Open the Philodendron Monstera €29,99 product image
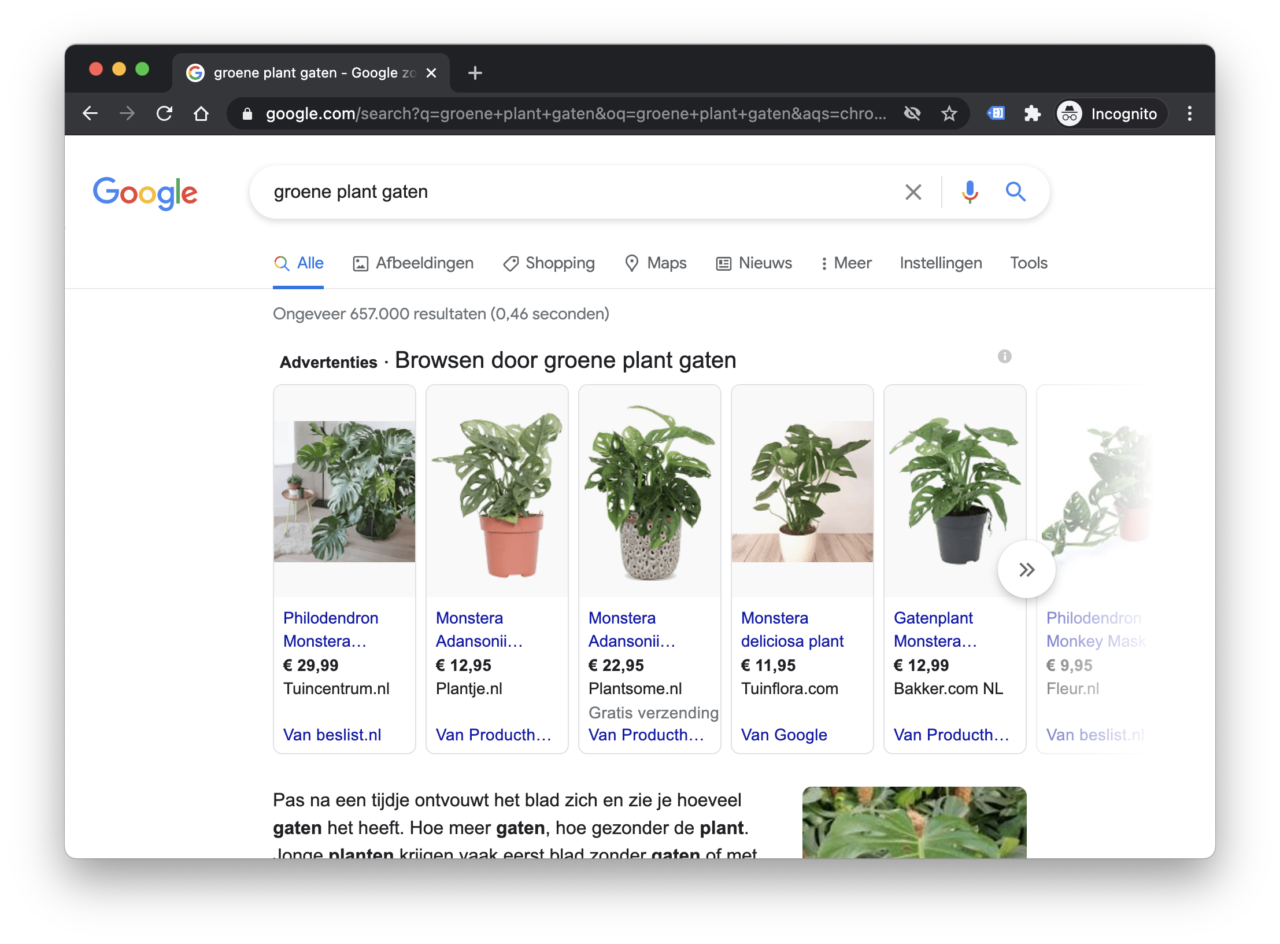Screen dimensions: 1280x944 click(x=344, y=491)
